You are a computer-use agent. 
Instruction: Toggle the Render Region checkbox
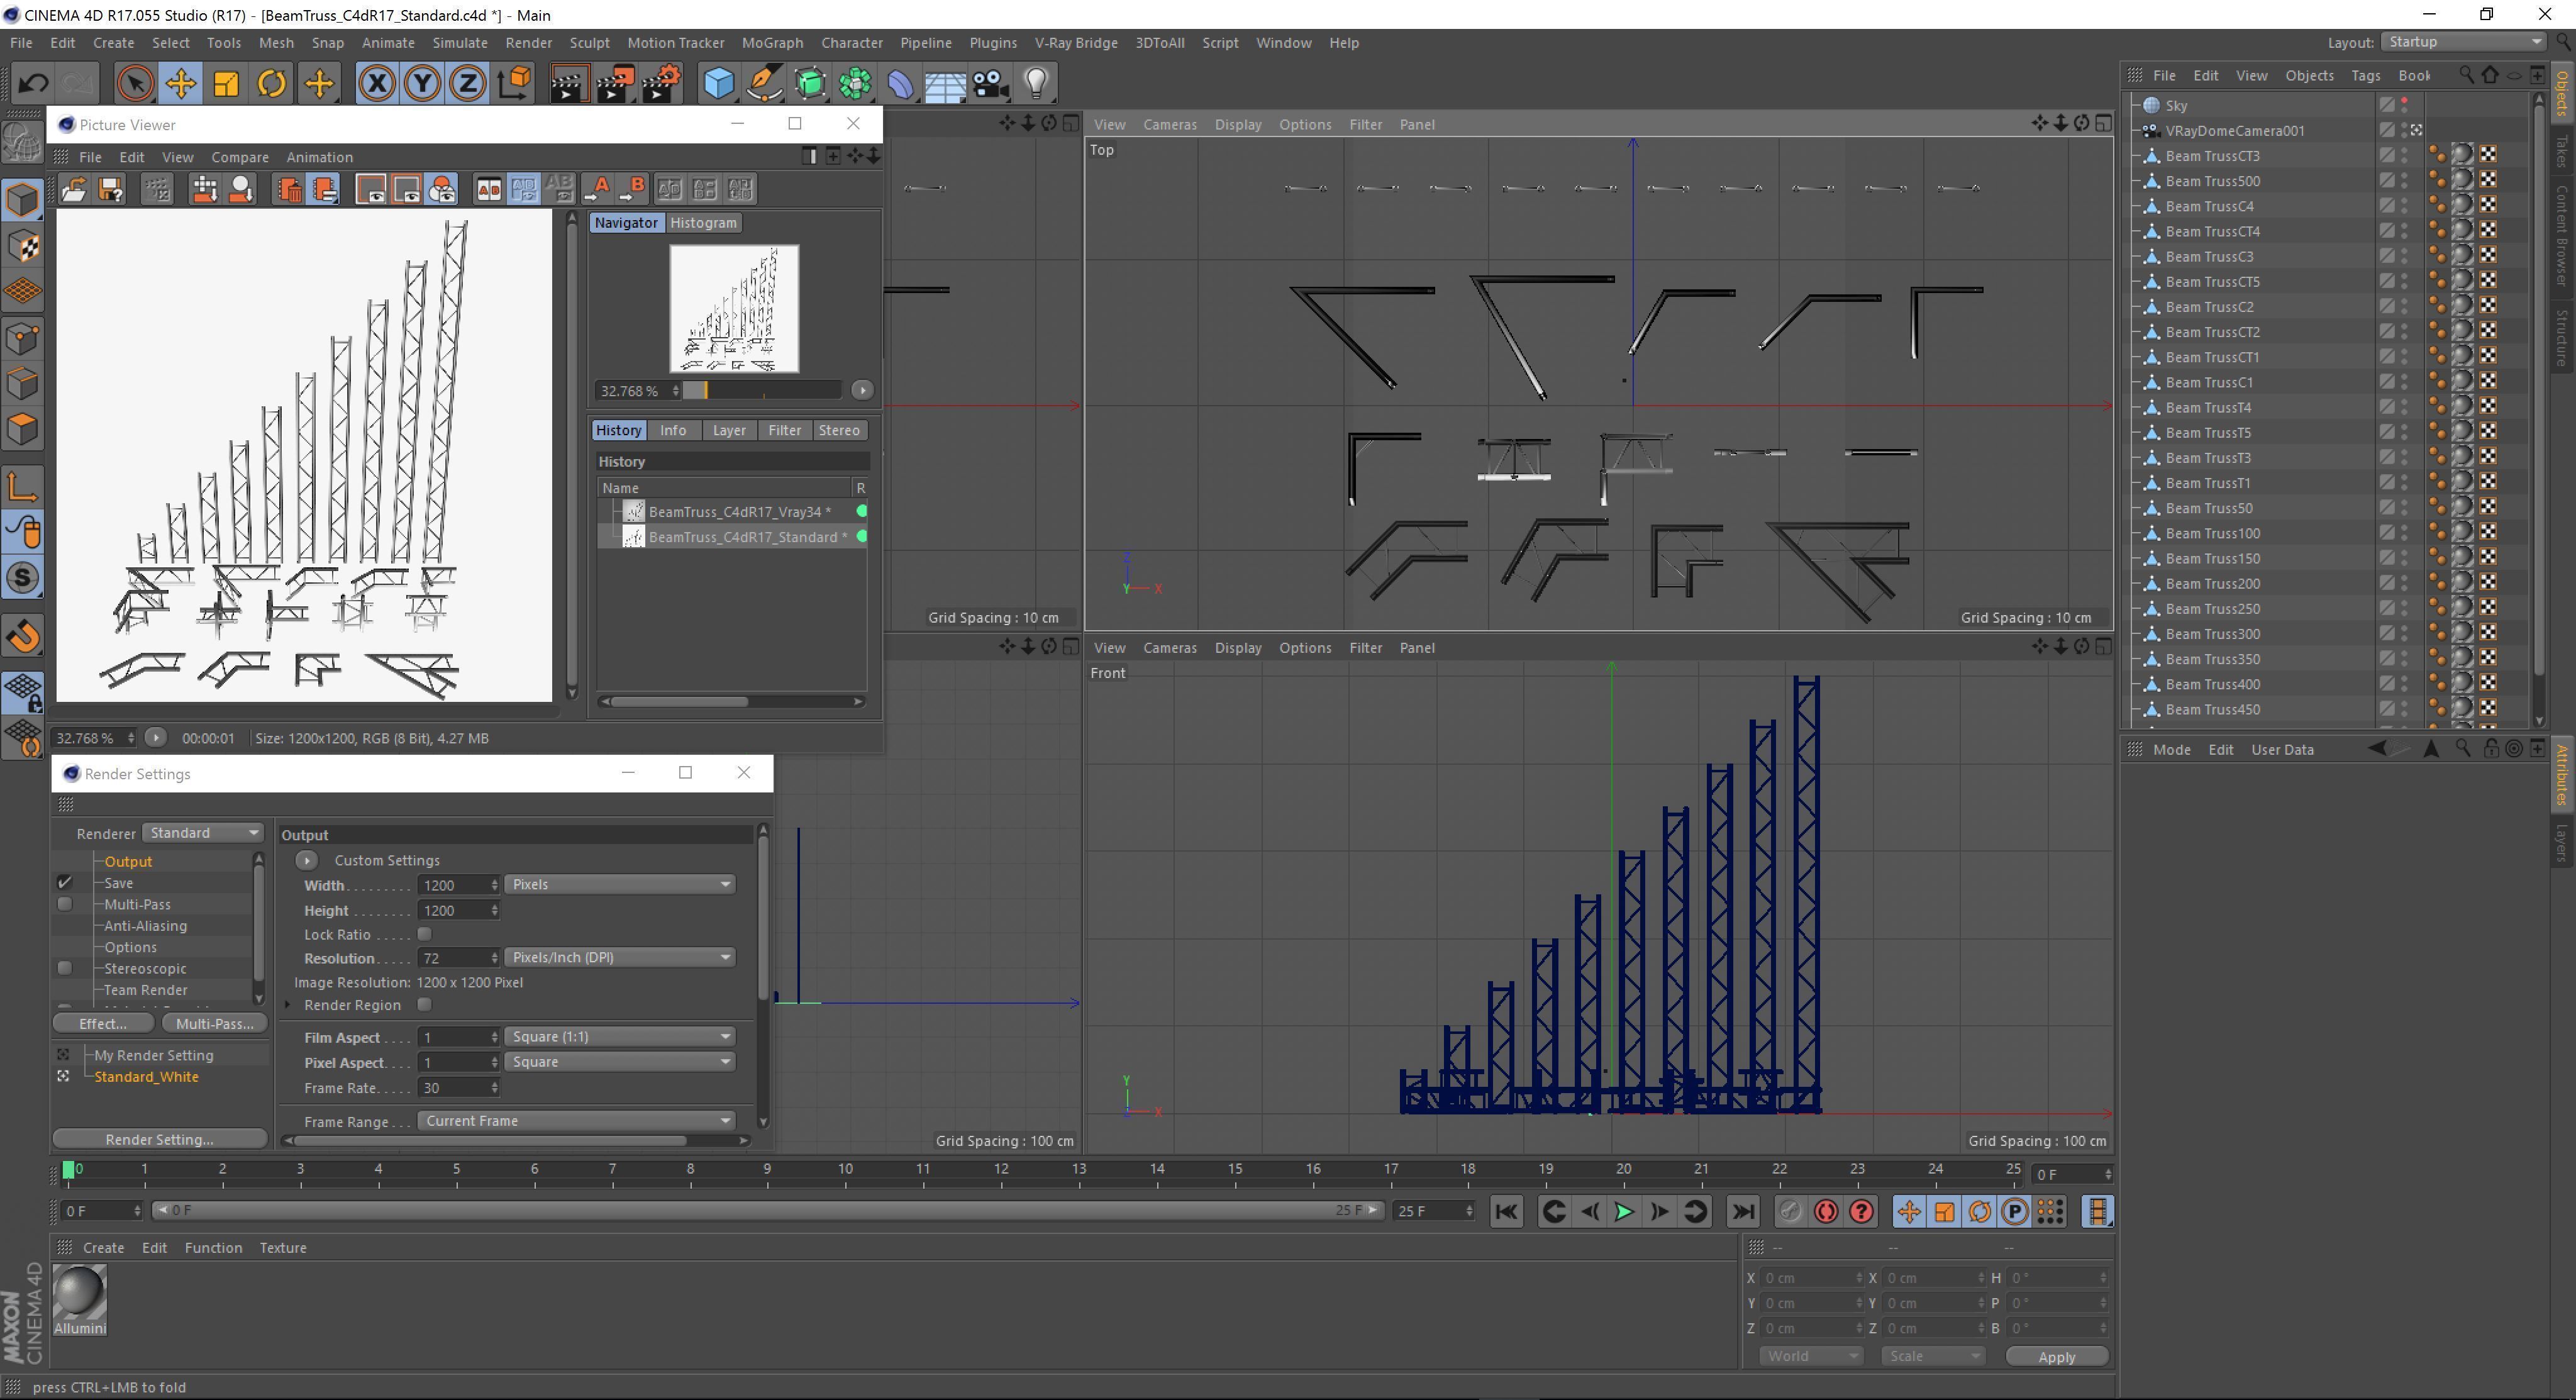click(x=424, y=1005)
